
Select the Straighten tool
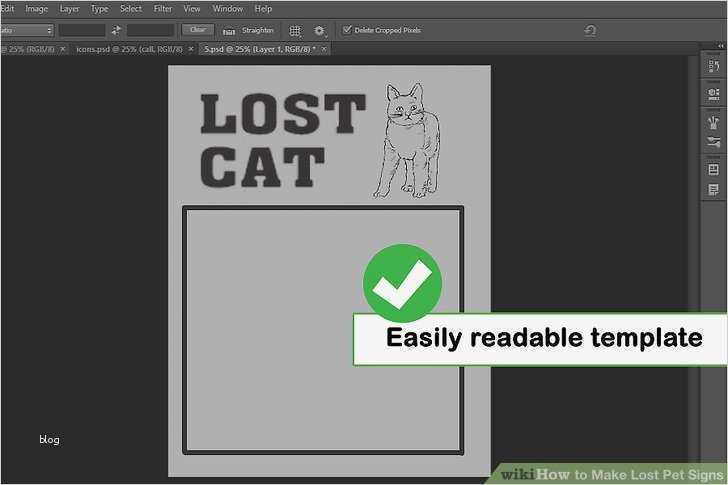[x=248, y=31]
